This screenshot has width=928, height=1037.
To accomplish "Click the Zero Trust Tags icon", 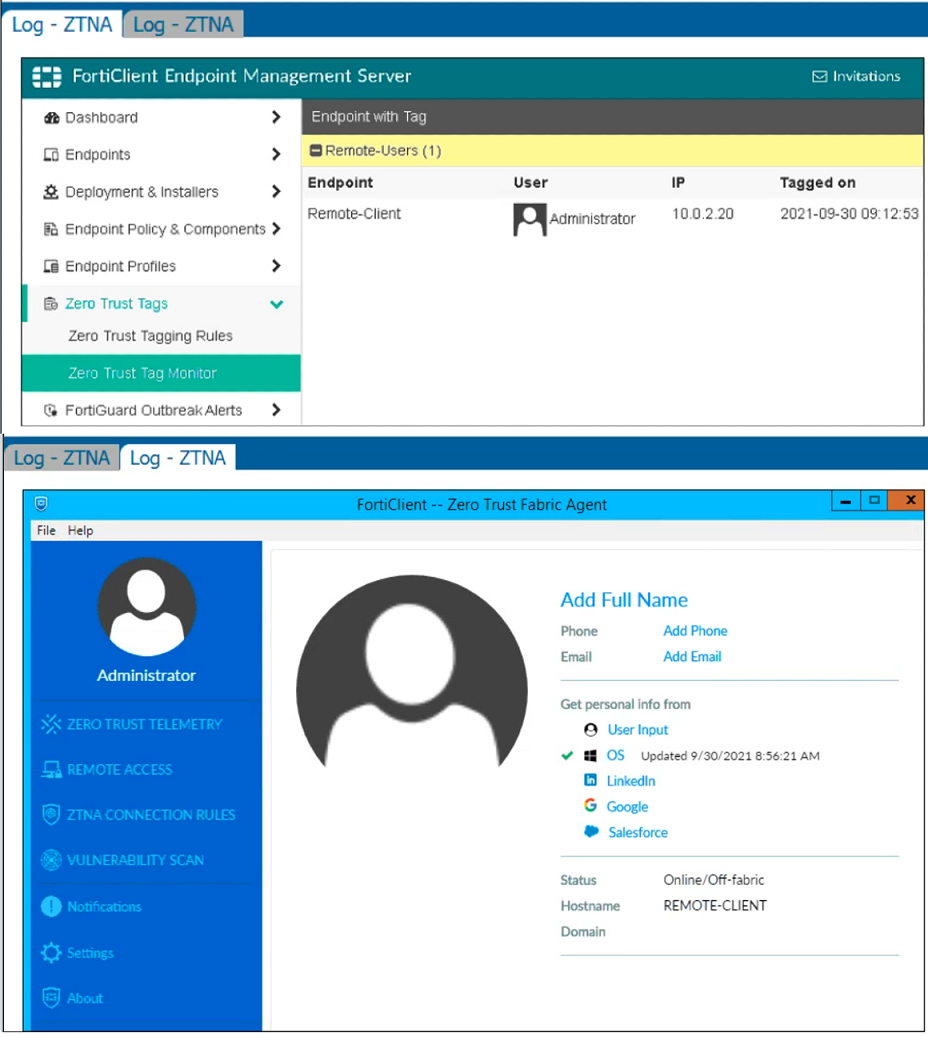I will pyautogui.click(x=51, y=304).
